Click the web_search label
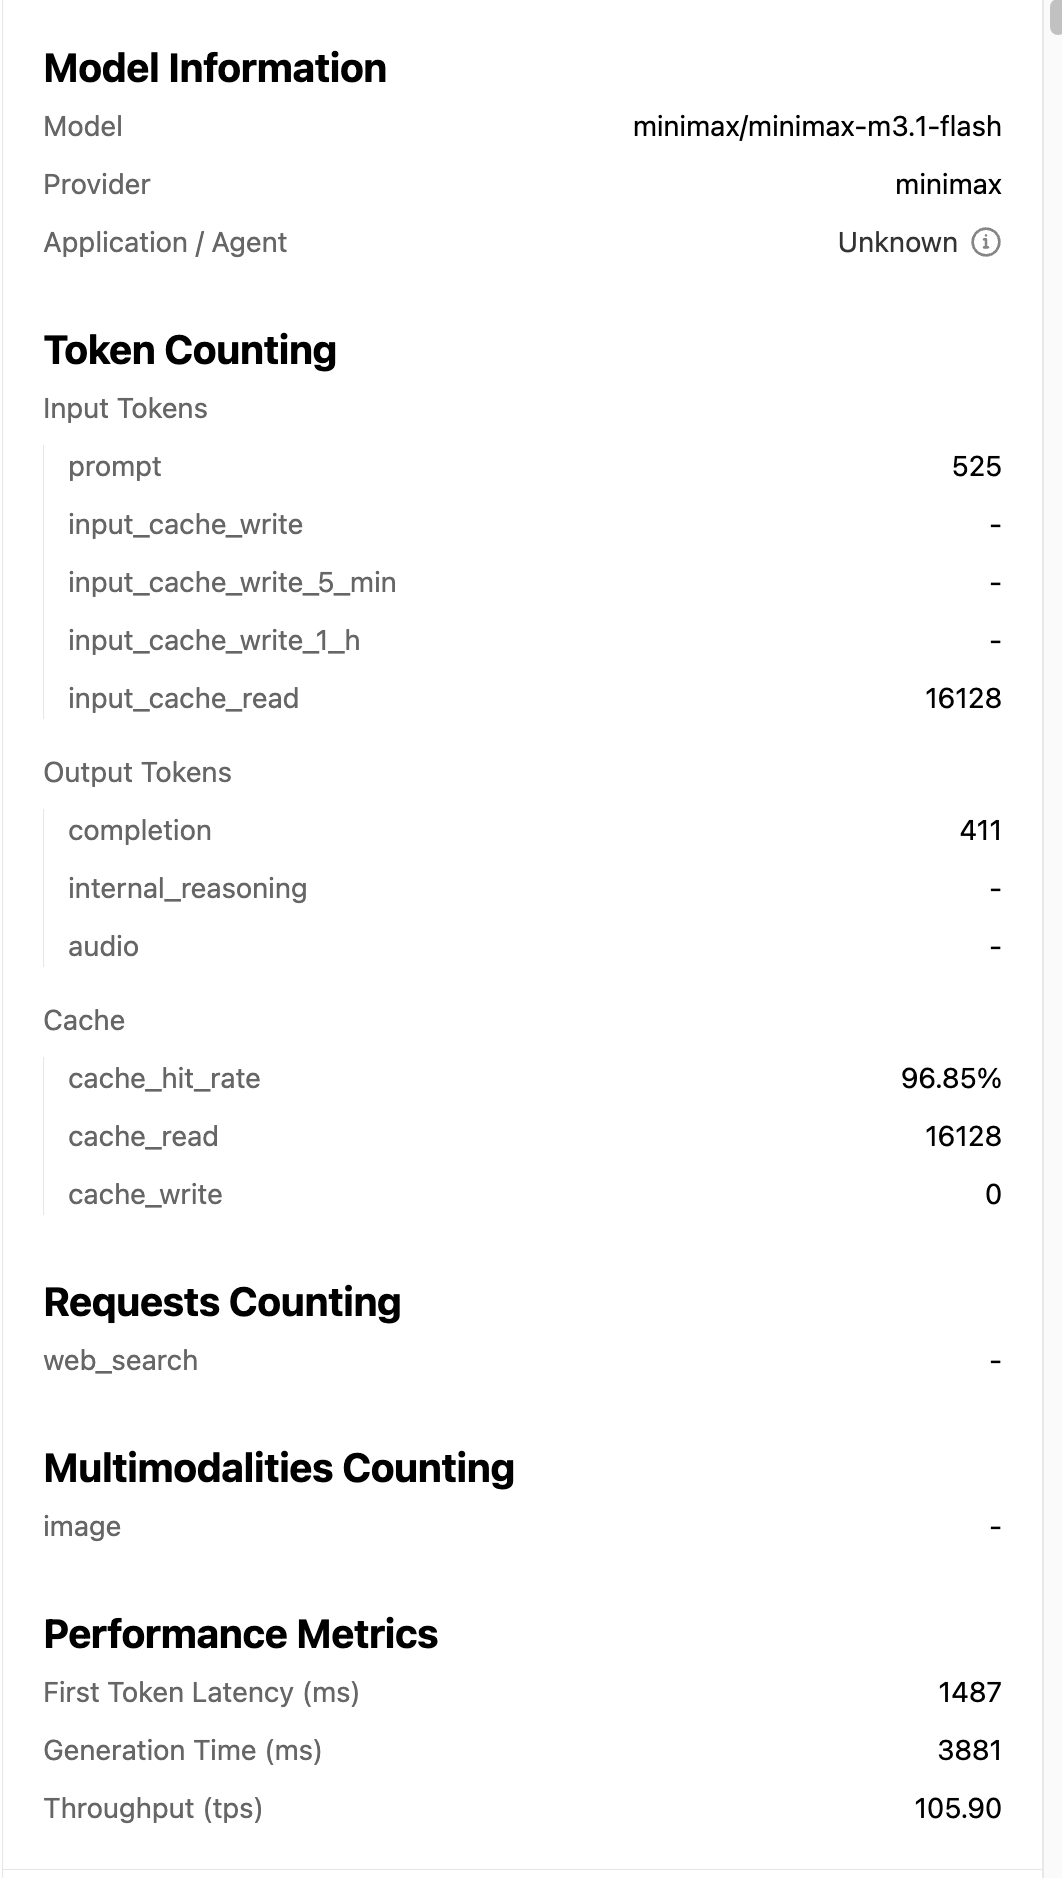Viewport: 1062px width, 1878px height. (x=121, y=1361)
